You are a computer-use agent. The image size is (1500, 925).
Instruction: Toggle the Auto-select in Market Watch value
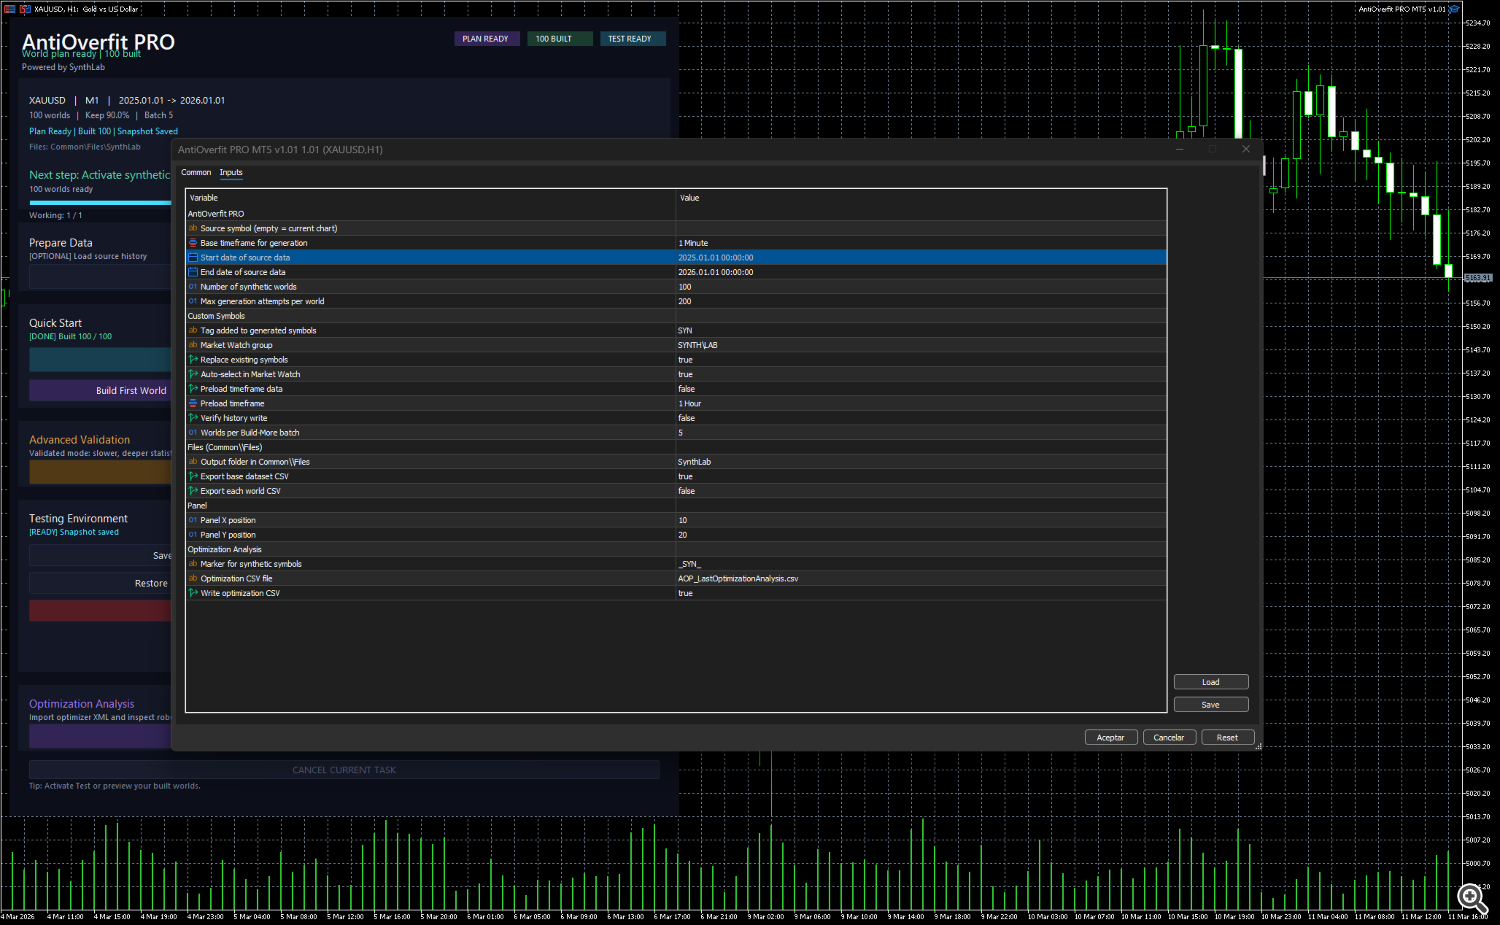pos(685,375)
